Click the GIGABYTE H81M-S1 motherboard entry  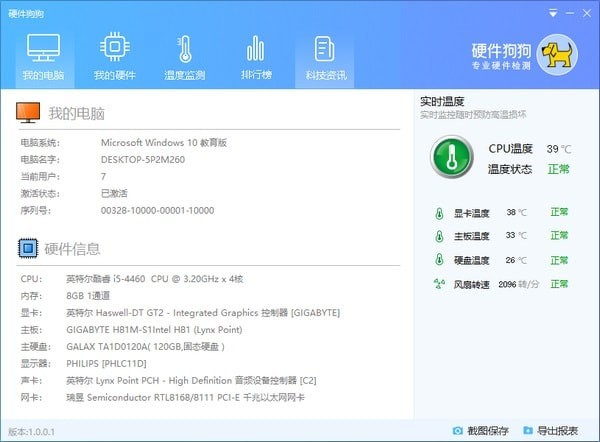click(x=136, y=329)
